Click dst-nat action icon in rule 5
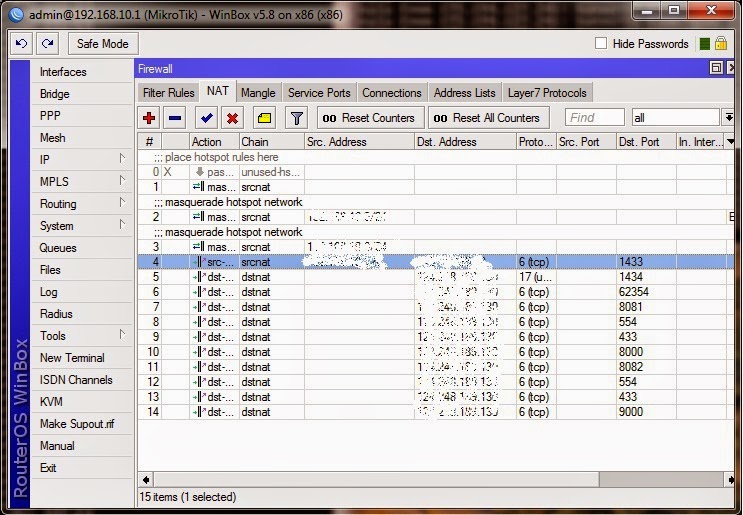Screen dimensions: 743x515 click(x=199, y=277)
